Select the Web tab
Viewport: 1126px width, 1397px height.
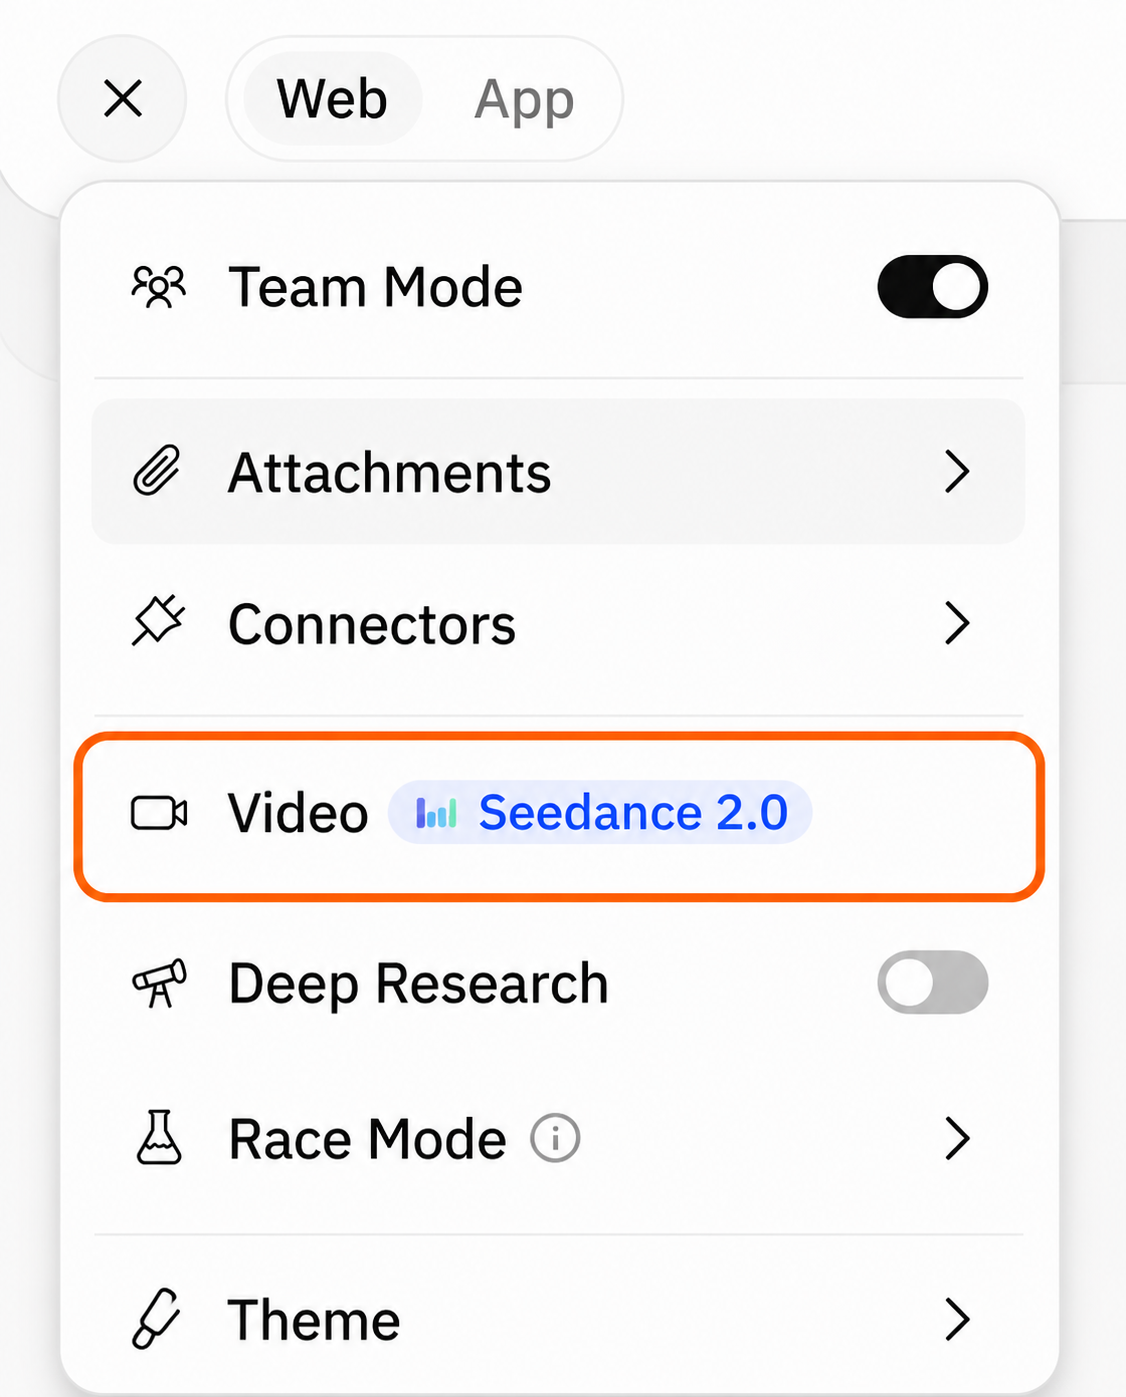332,99
